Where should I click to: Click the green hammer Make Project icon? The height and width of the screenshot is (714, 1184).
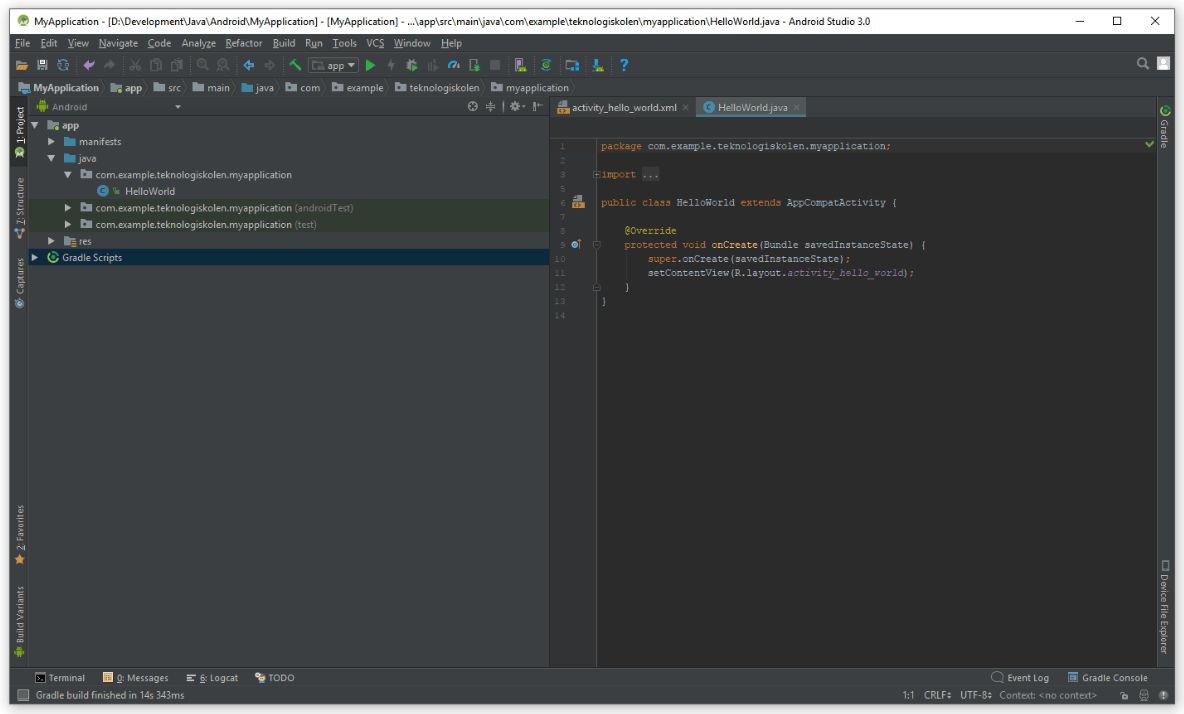[295, 66]
